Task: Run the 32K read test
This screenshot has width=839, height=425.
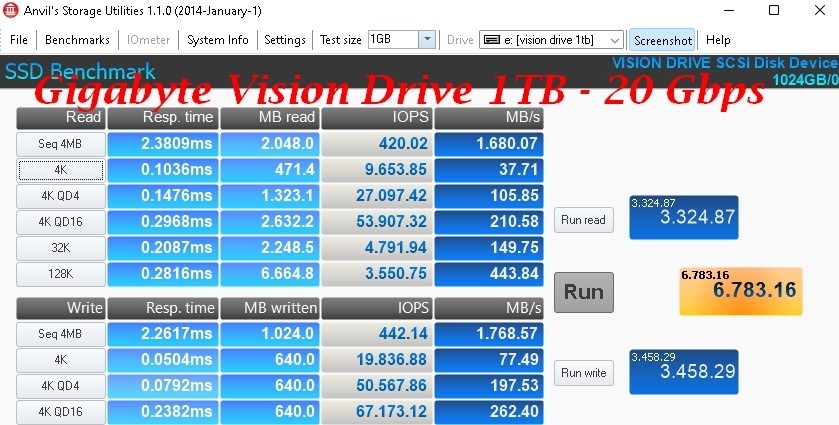Action: click(60, 248)
